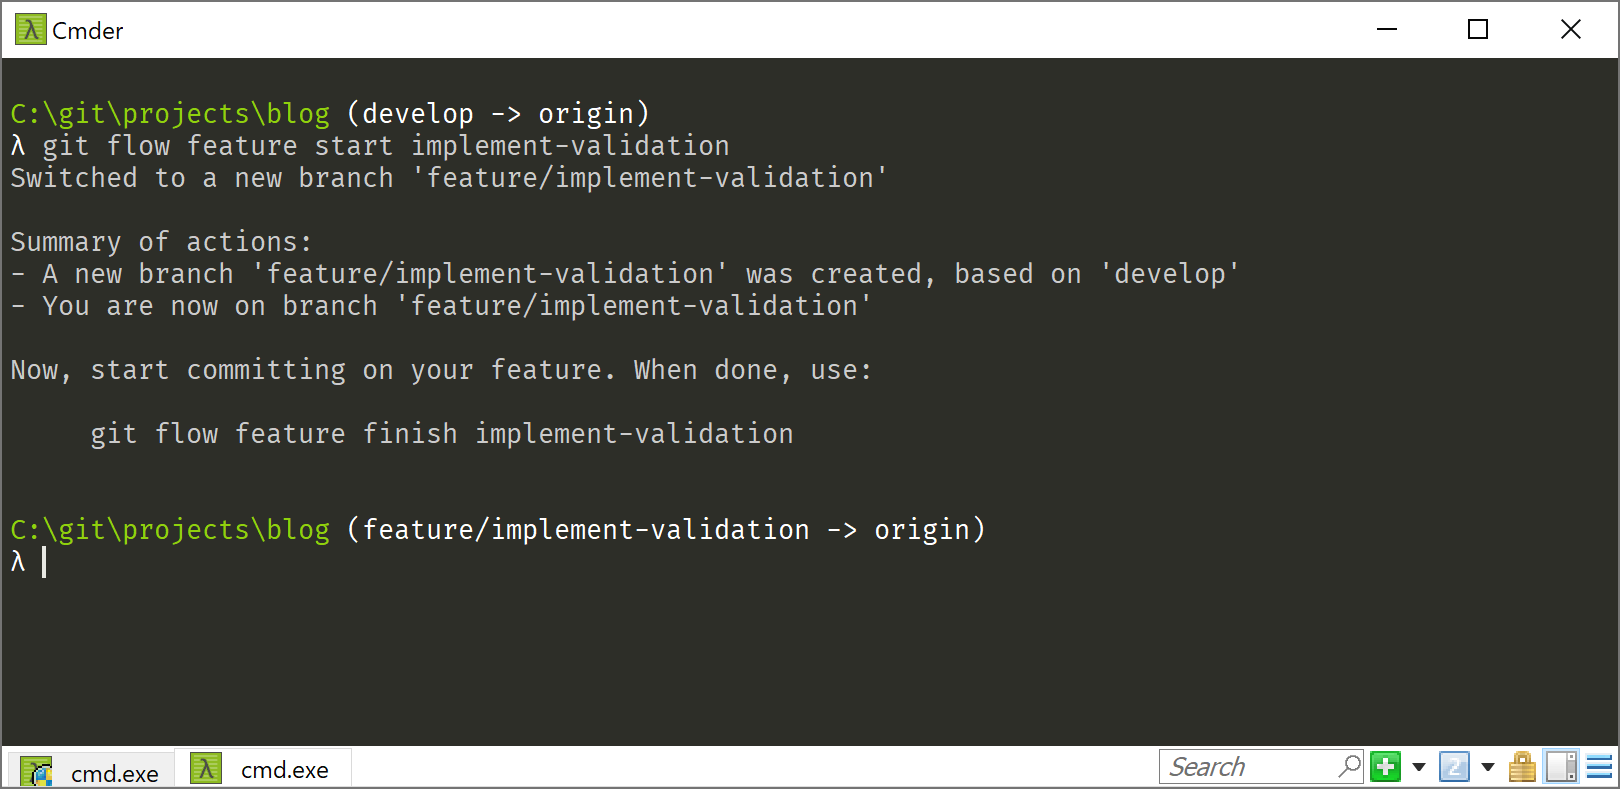The height and width of the screenshot is (789, 1620).
Task: Click the git flow feature finish command text
Action: point(442,434)
